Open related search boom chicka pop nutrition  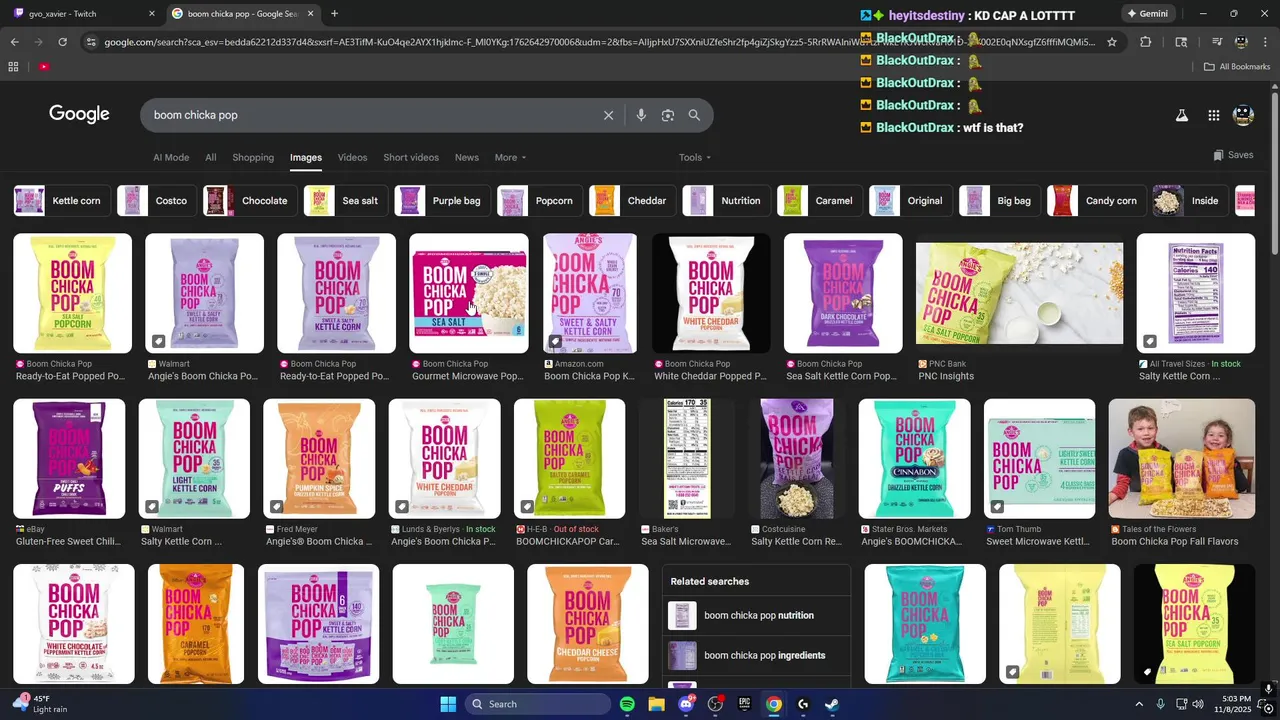756,615
